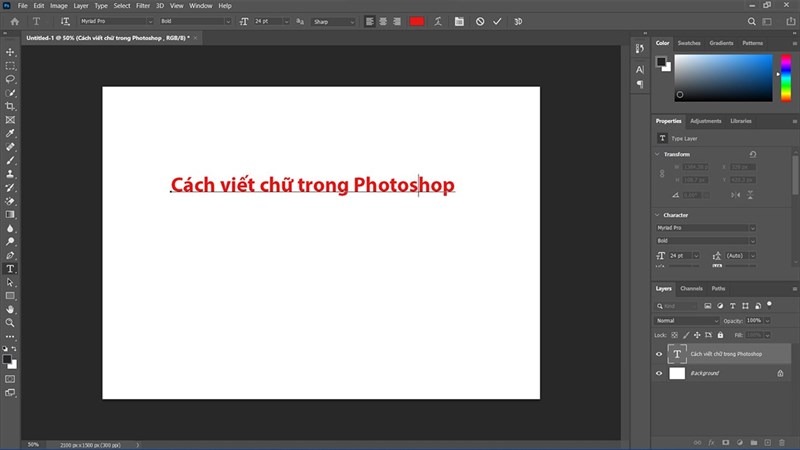Click the hue slider strip
Viewport: 800px width, 450px height.
(786, 78)
